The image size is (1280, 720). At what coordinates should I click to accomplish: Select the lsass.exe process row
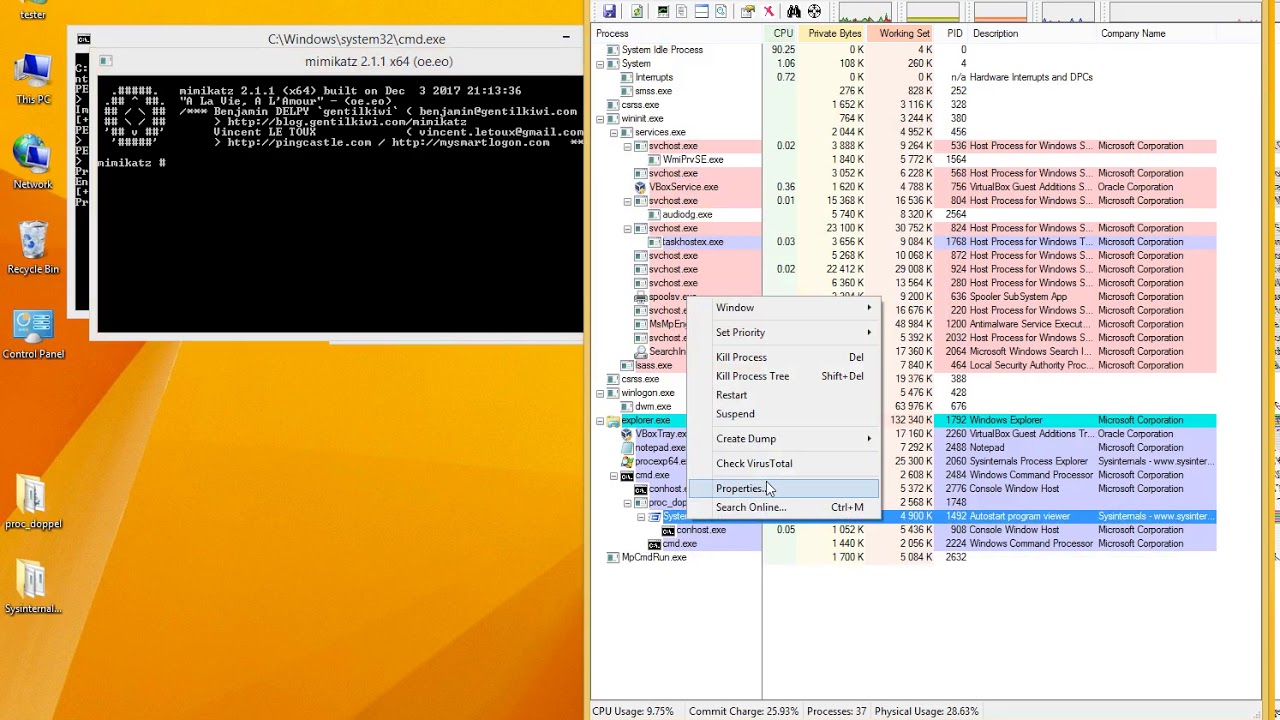pyautogui.click(x=904, y=366)
